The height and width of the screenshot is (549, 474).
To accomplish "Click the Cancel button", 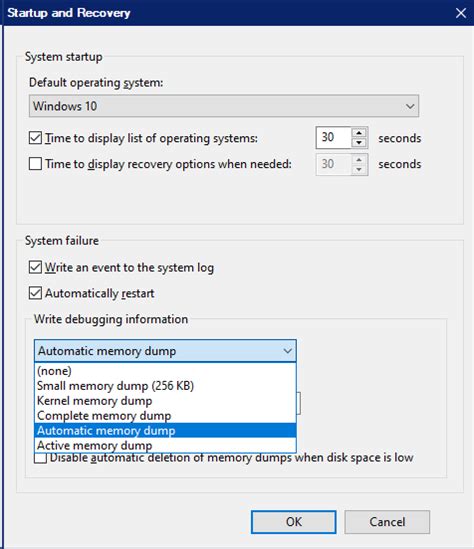I will 387,522.
